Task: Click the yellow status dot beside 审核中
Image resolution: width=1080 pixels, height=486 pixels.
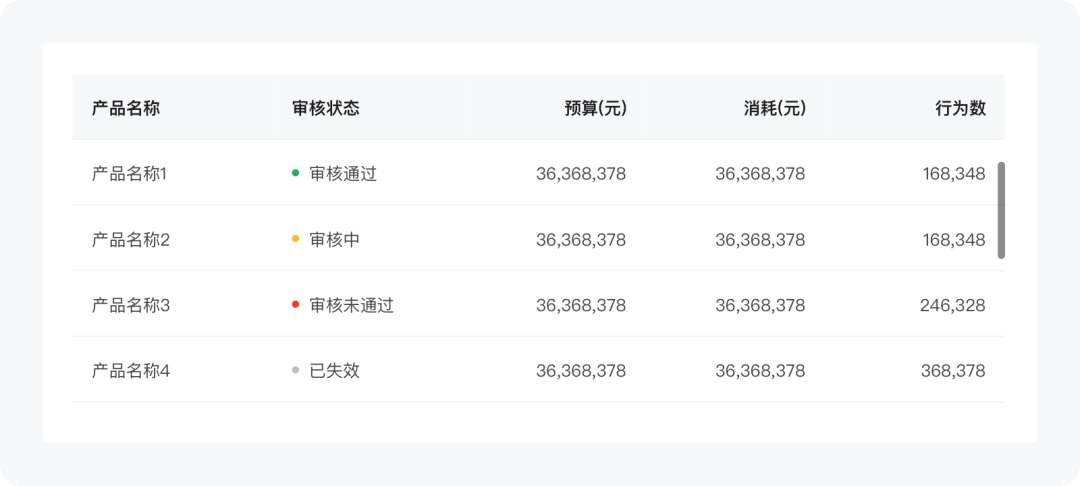Action: coord(295,239)
